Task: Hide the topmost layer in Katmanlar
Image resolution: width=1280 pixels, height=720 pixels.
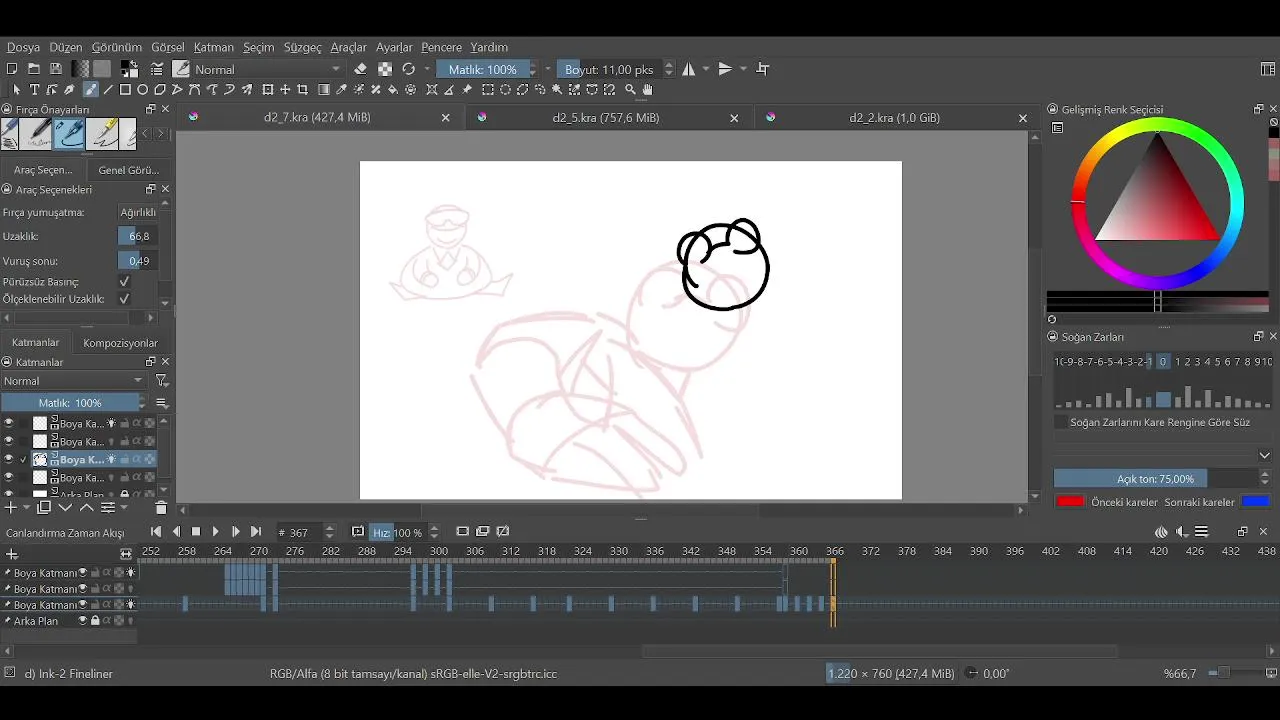Action: pos(8,423)
